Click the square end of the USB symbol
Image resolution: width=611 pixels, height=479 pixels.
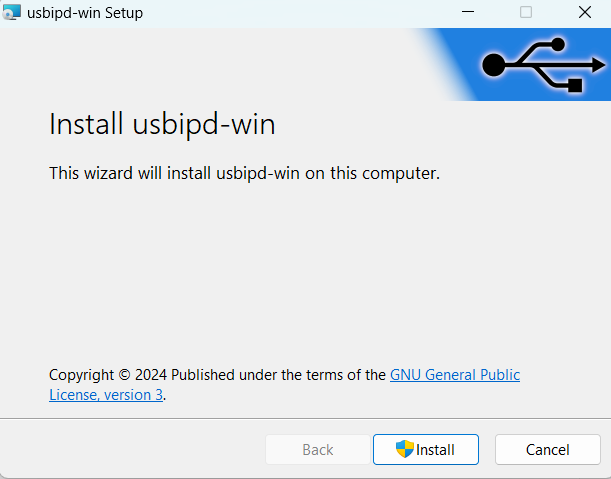click(575, 86)
